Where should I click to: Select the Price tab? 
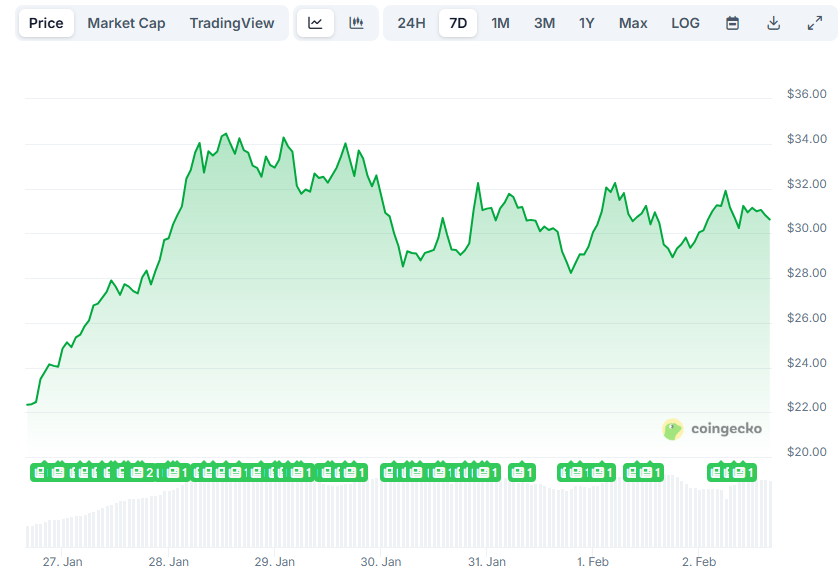[44, 22]
